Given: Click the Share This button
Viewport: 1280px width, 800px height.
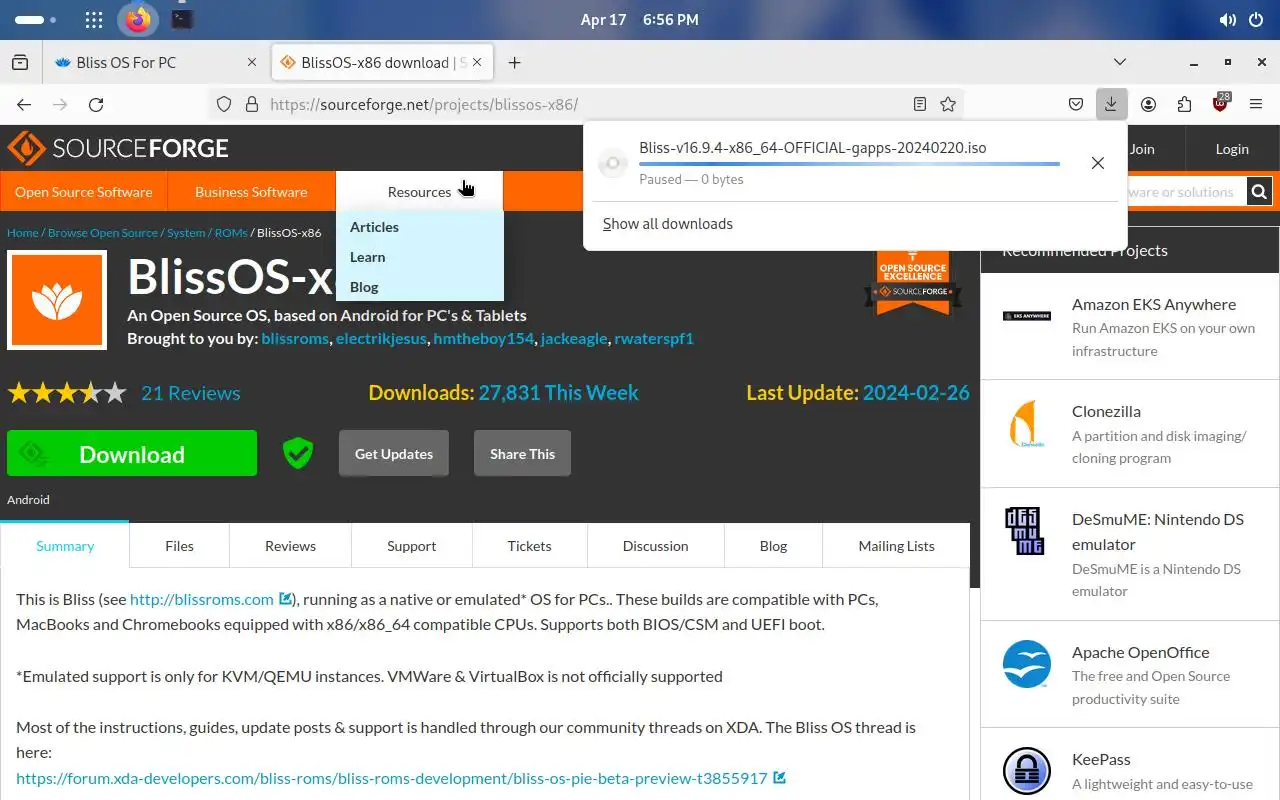Looking at the screenshot, I should pos(522,454).
